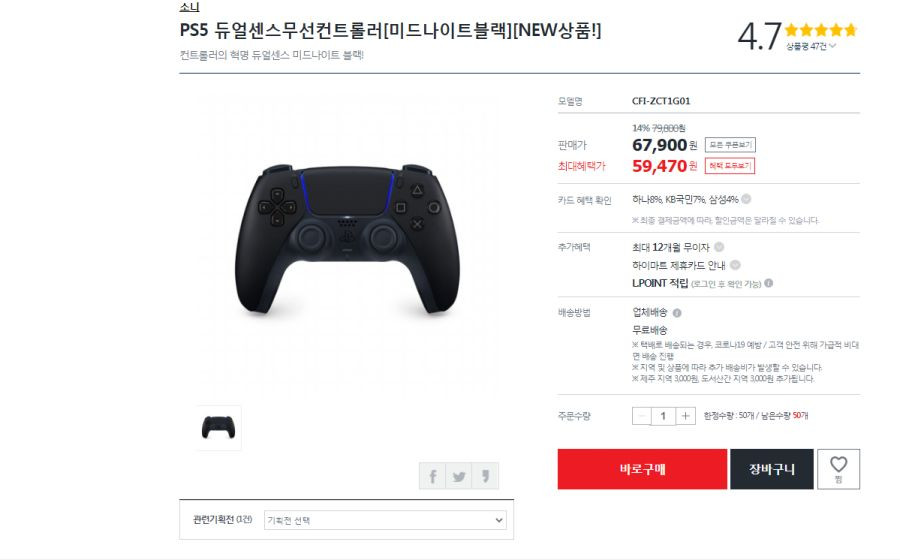
Task: Click 바로구매 buy now button
Action: (x=642, y=469)
